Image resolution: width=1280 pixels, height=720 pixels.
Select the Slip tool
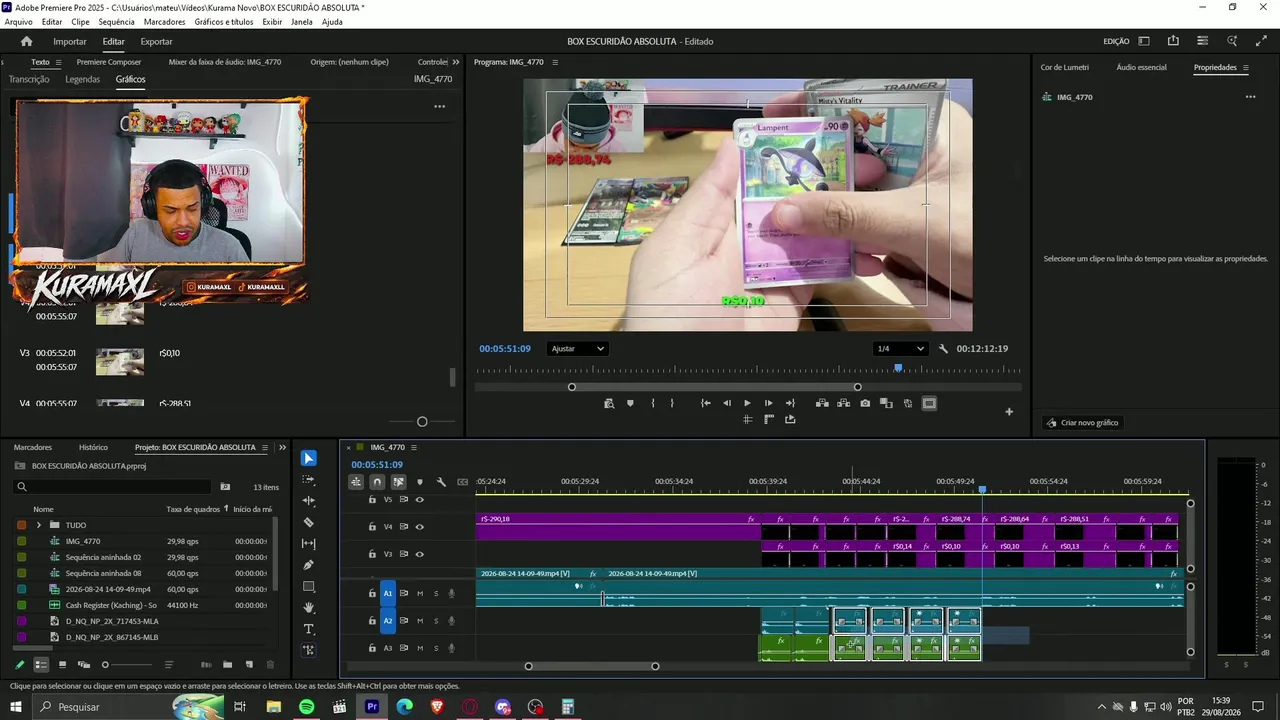click(309, 544)
